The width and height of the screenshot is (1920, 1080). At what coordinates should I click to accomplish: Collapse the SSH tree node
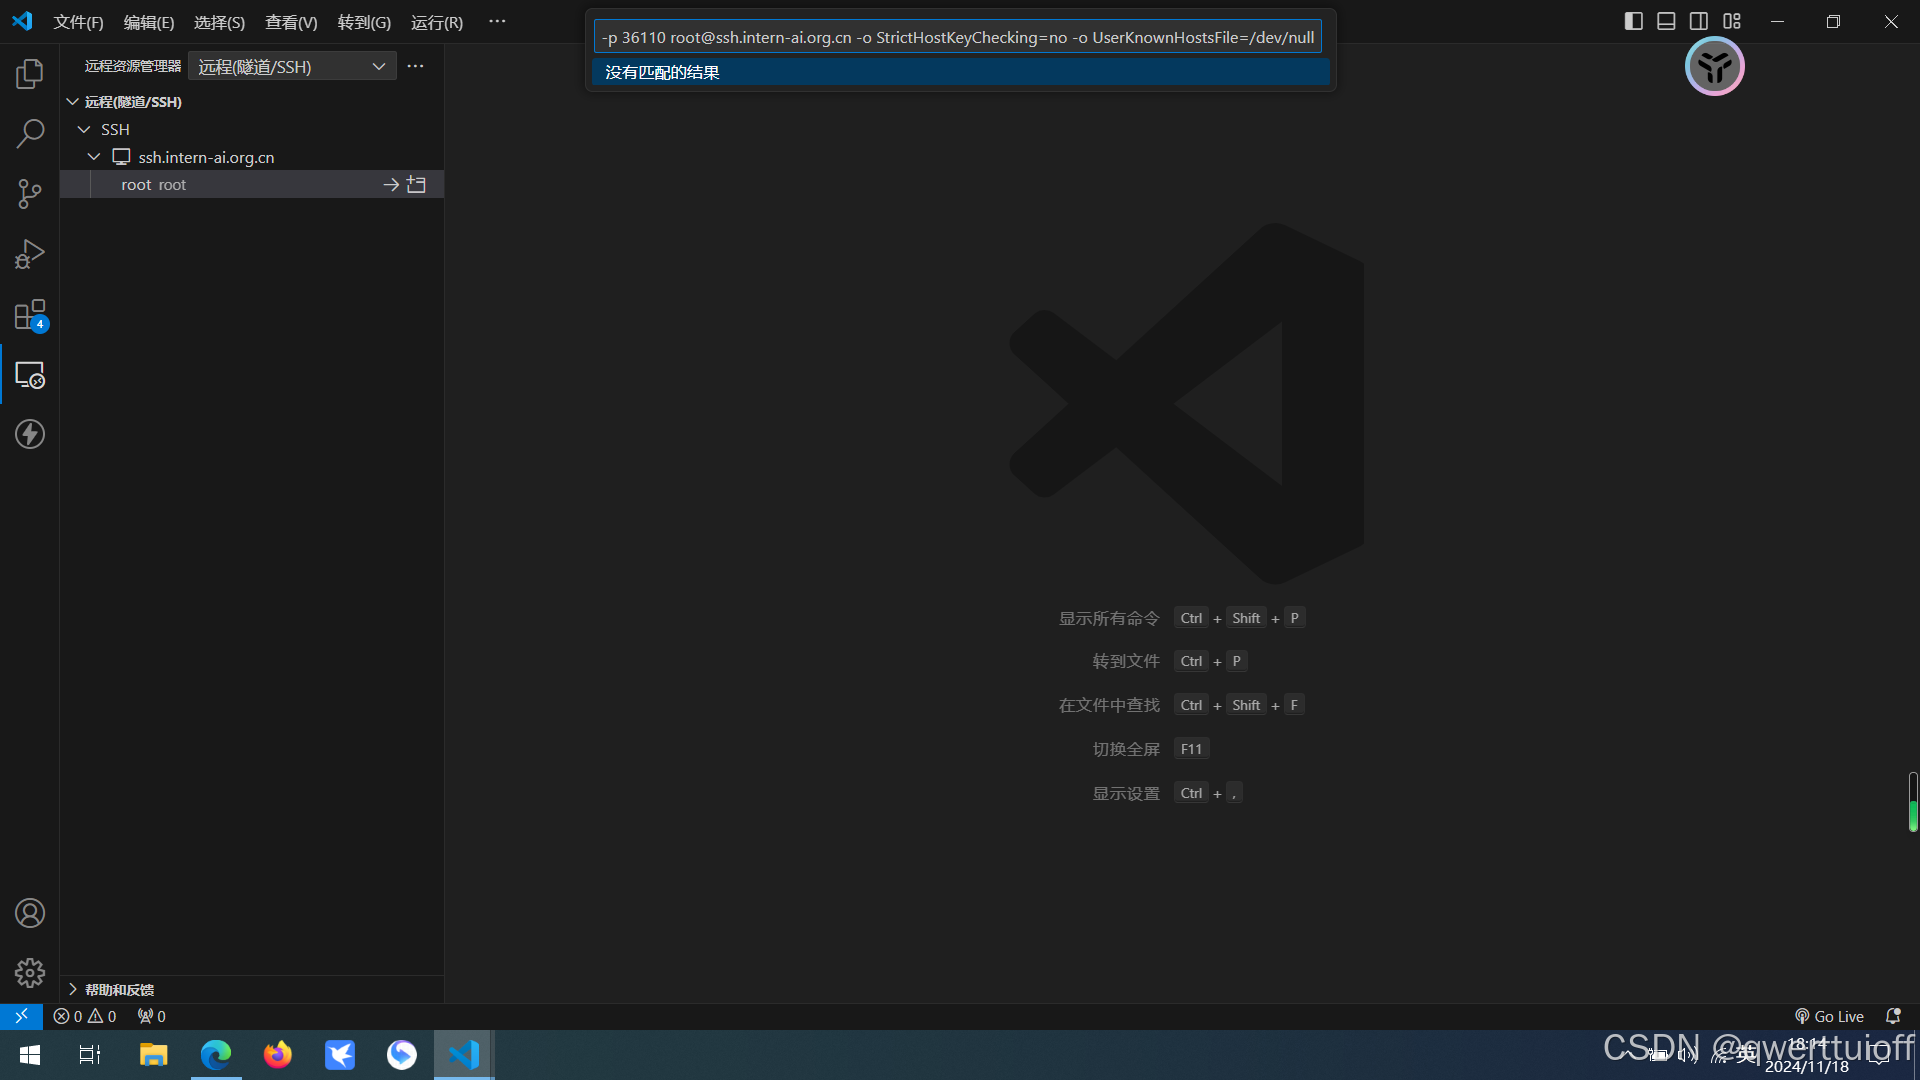click(84, 130)
